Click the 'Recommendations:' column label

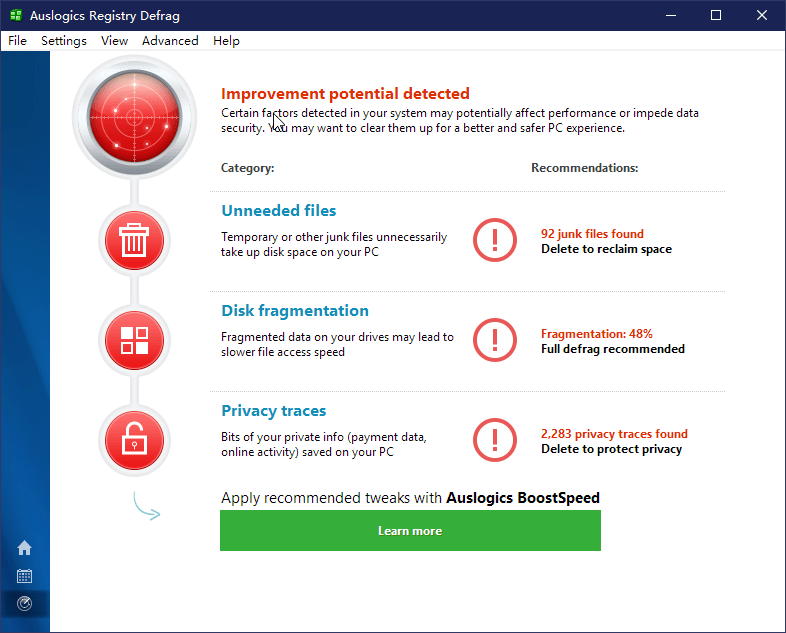(584, 168)
